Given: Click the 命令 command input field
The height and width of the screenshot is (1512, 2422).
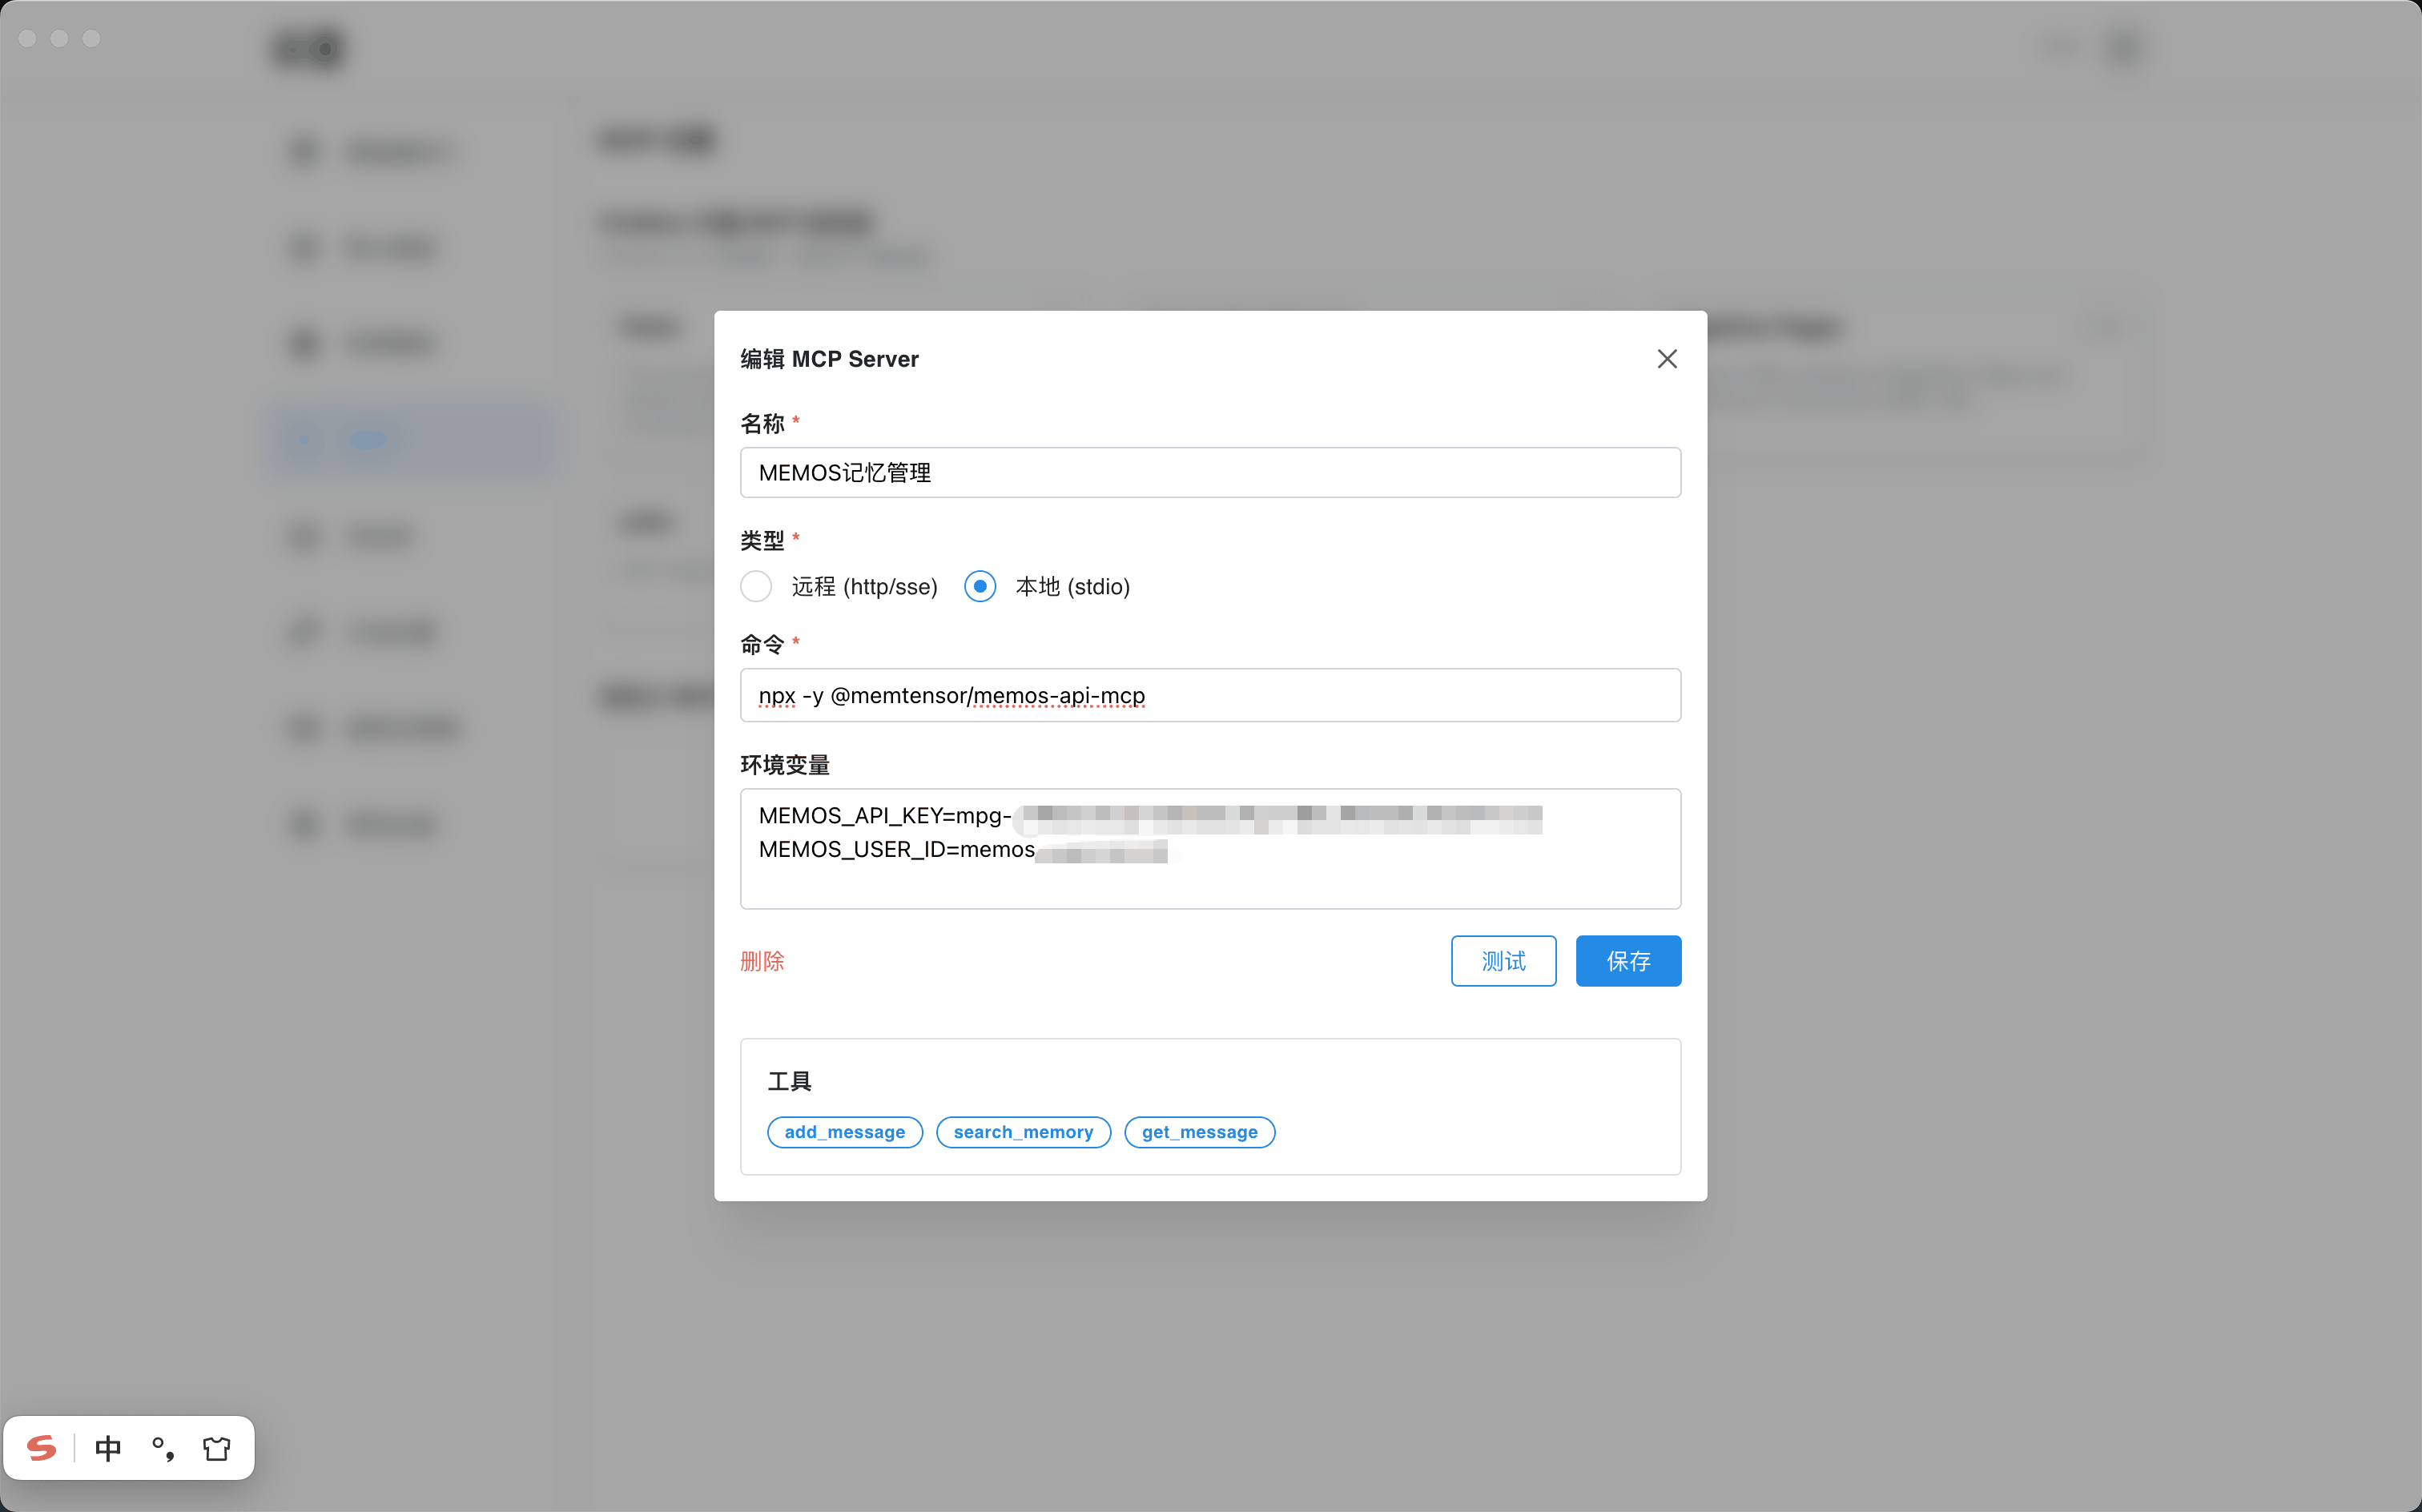Looking at the screenshot, I should click(1209, 695).
